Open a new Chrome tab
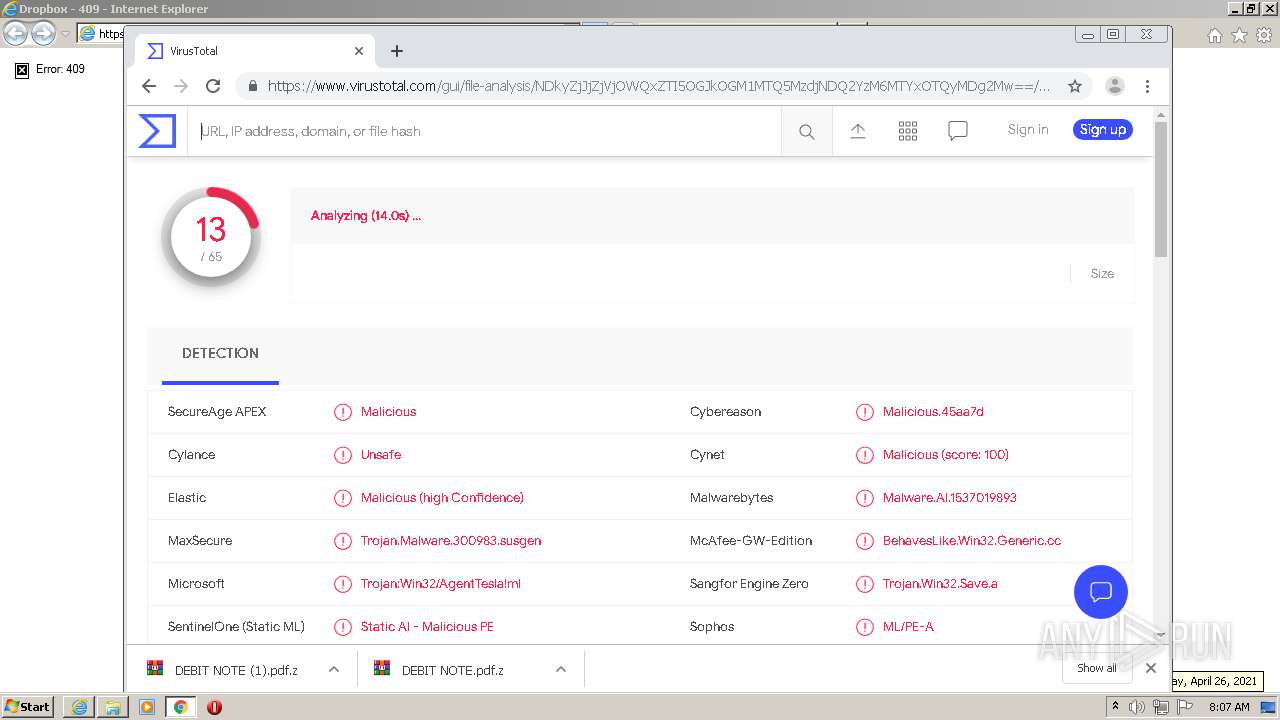The image size is (1280, 720). coord(397,51)
